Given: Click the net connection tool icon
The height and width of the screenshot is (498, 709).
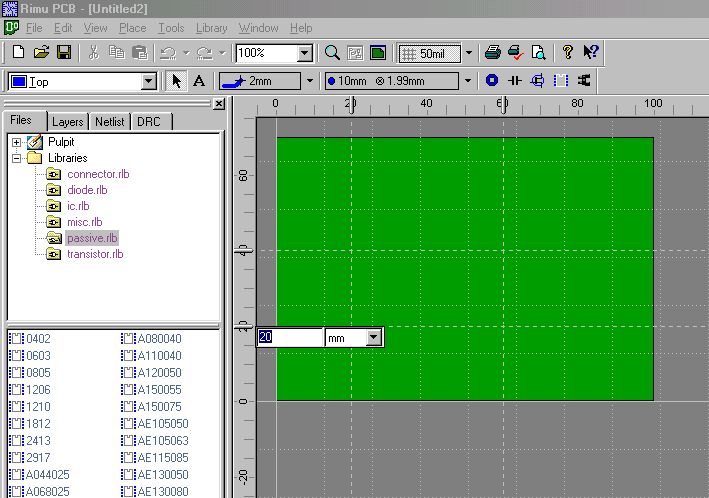Looking at the screenshot, I should (x=584, y=81).
